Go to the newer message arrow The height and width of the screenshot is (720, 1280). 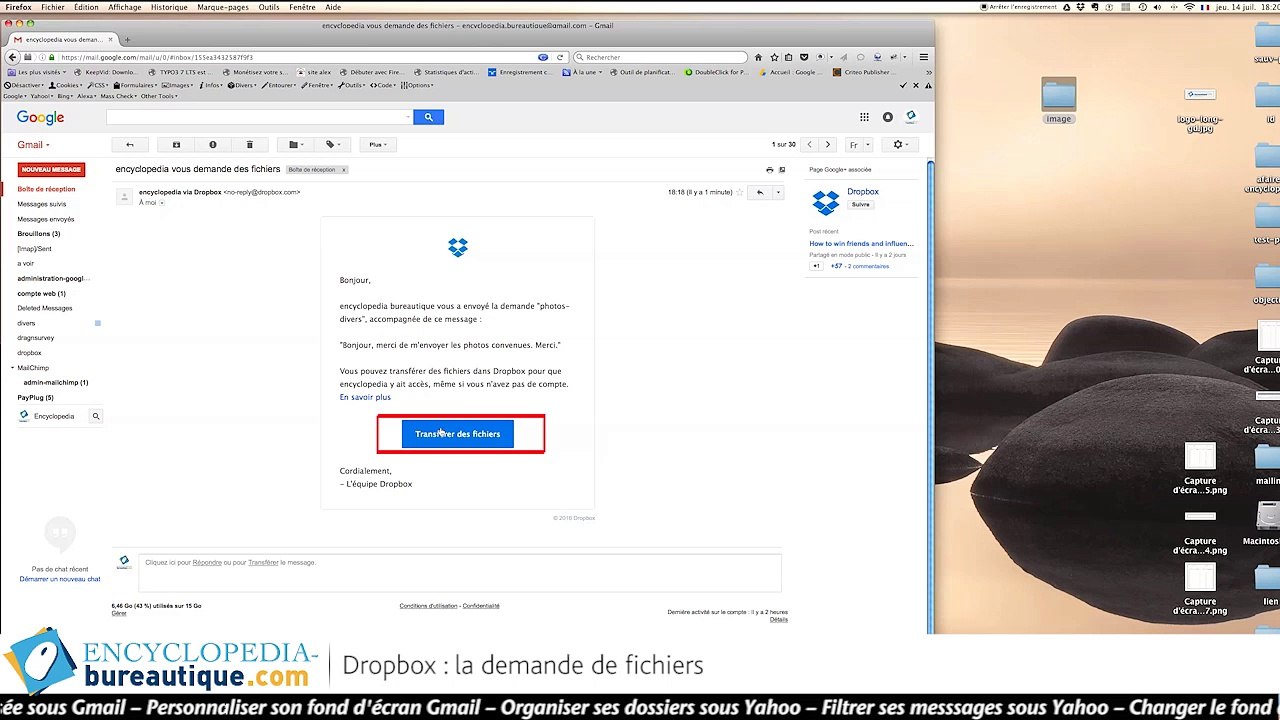[809, 145]
